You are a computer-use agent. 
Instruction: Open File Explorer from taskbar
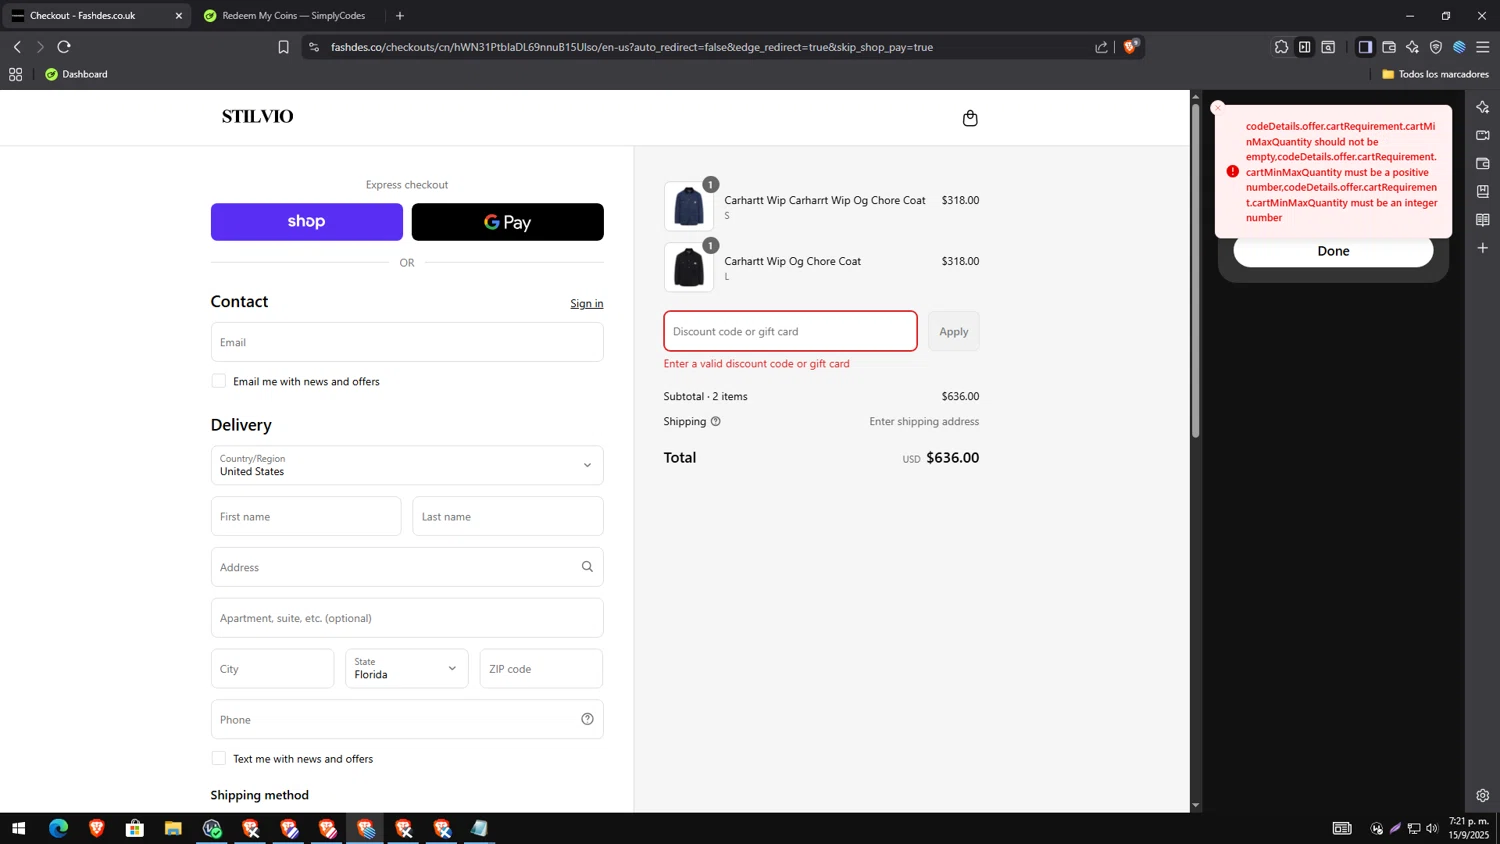click(173, 828)
